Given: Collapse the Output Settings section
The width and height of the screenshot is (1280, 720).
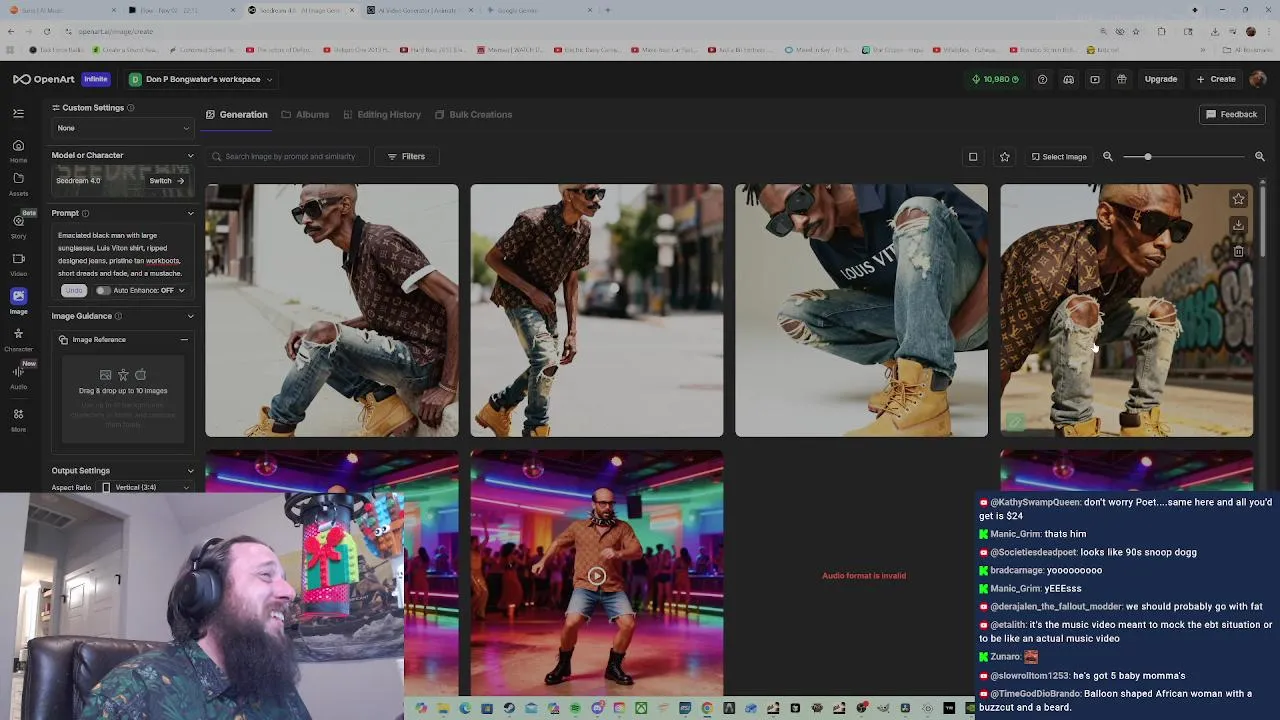Looking at the screenshot, I should click(x=190, y=471).
